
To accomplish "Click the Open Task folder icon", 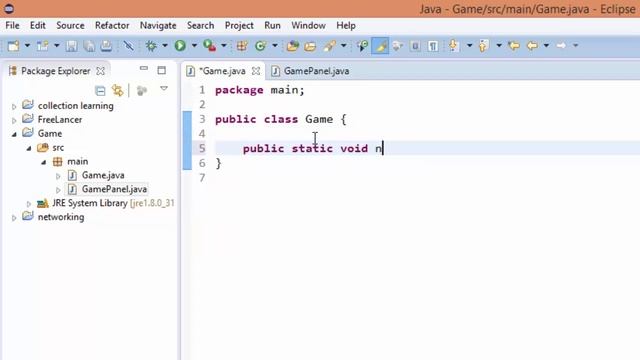I will (310, 46).
